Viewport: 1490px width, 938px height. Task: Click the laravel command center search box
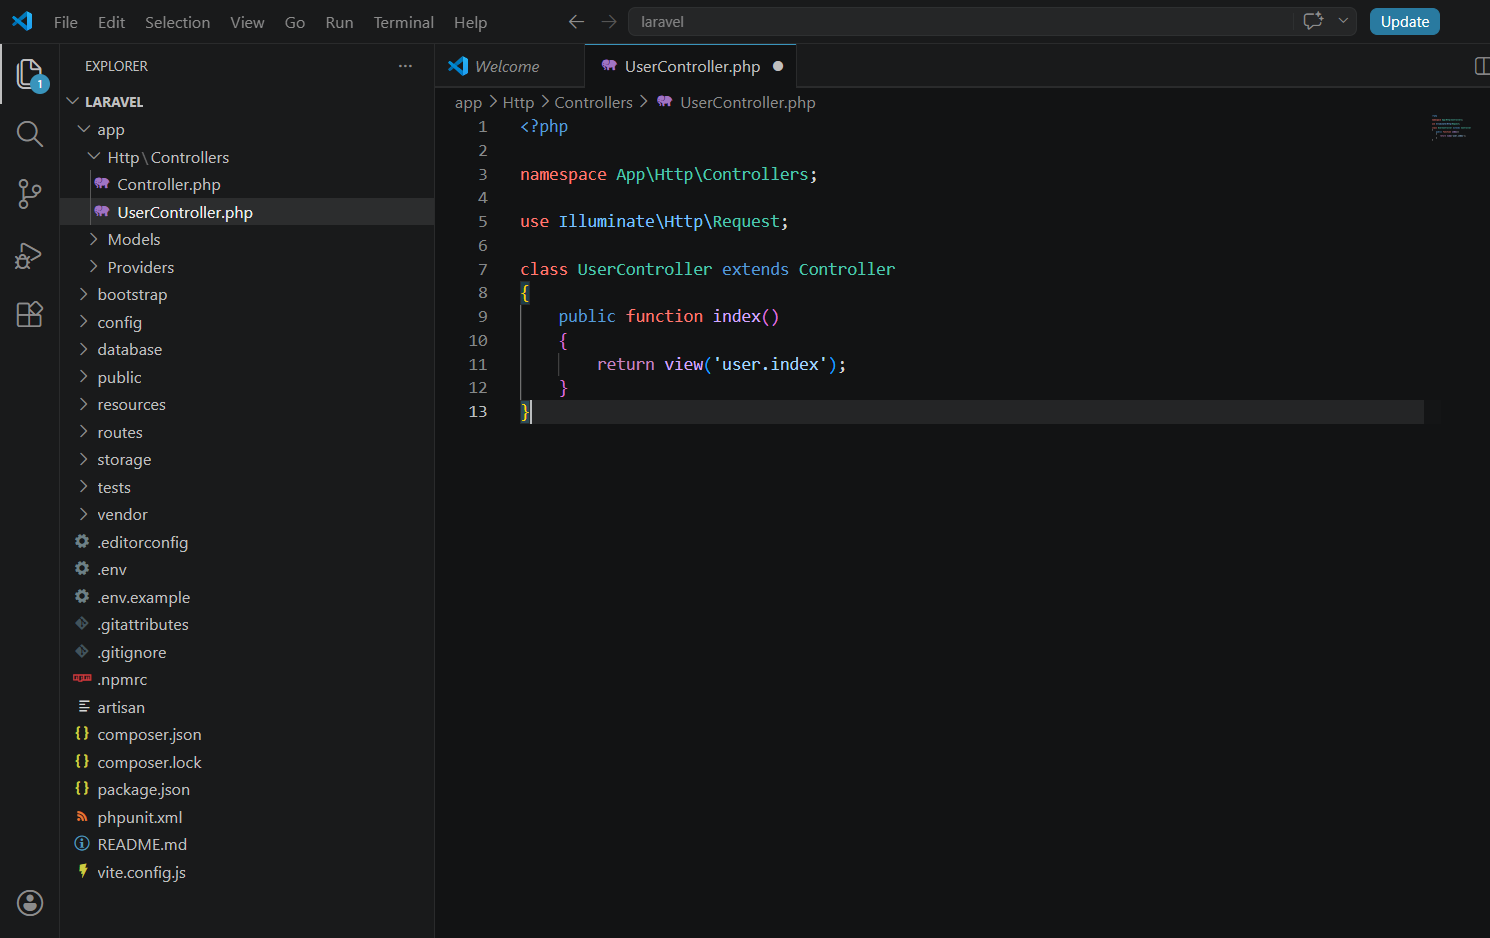tap(960, 21)
